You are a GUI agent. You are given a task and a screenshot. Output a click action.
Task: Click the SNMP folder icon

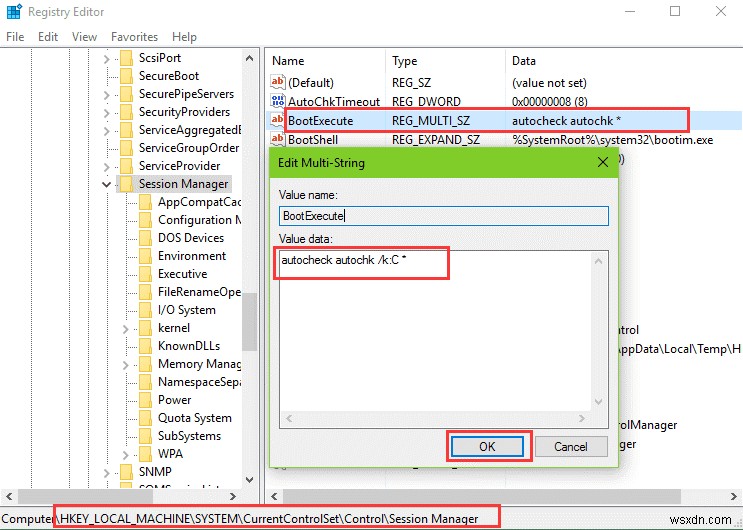coord(127,473)
